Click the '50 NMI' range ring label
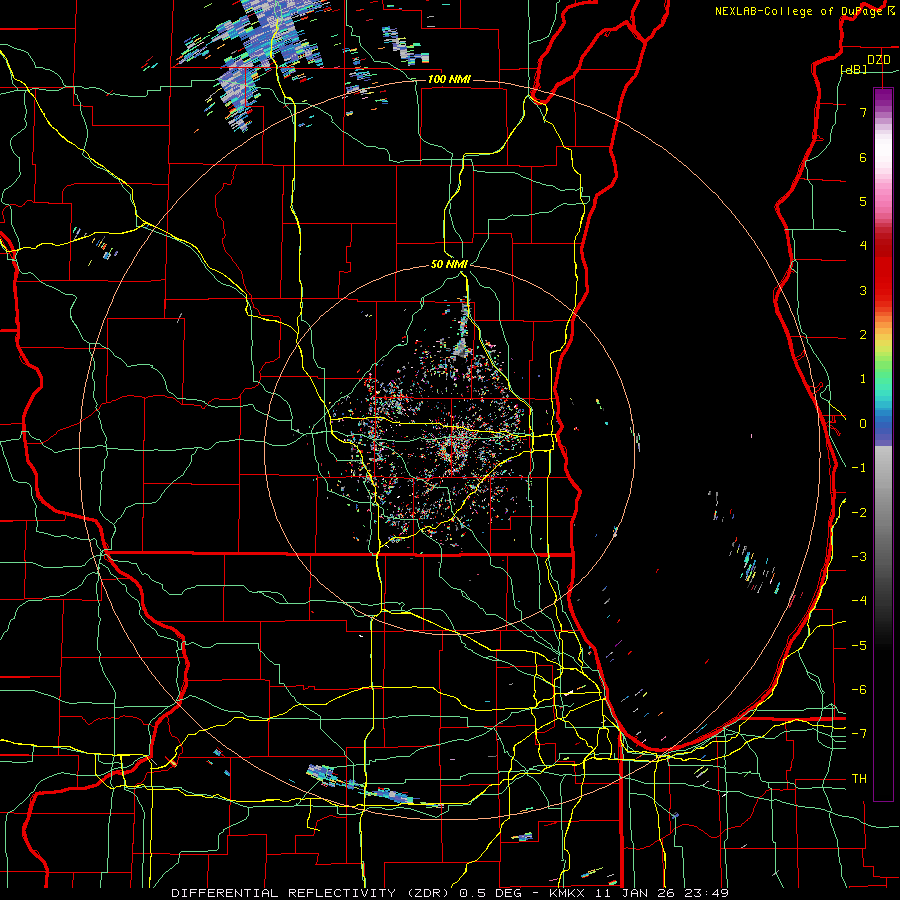 pos(449,264)
